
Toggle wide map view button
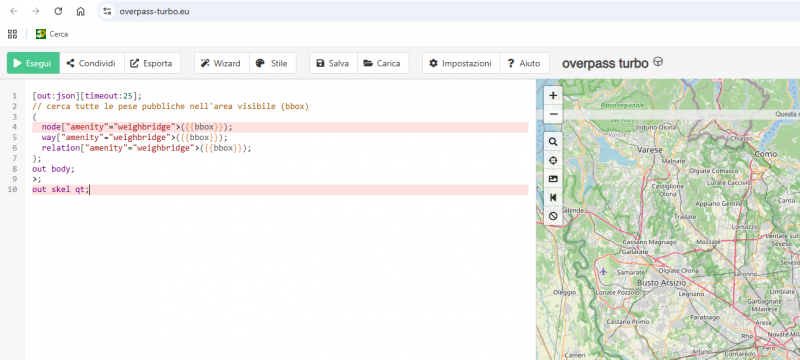(x=553, y=197)
